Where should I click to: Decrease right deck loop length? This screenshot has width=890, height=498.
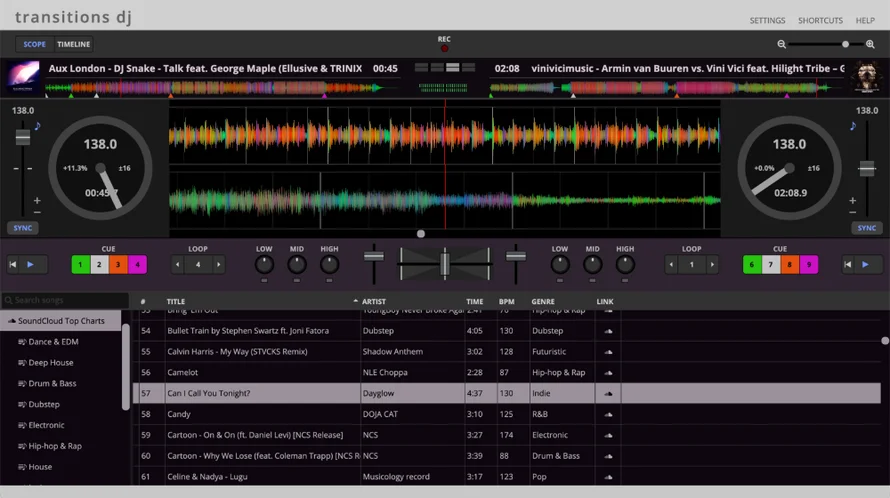[671, 264]
